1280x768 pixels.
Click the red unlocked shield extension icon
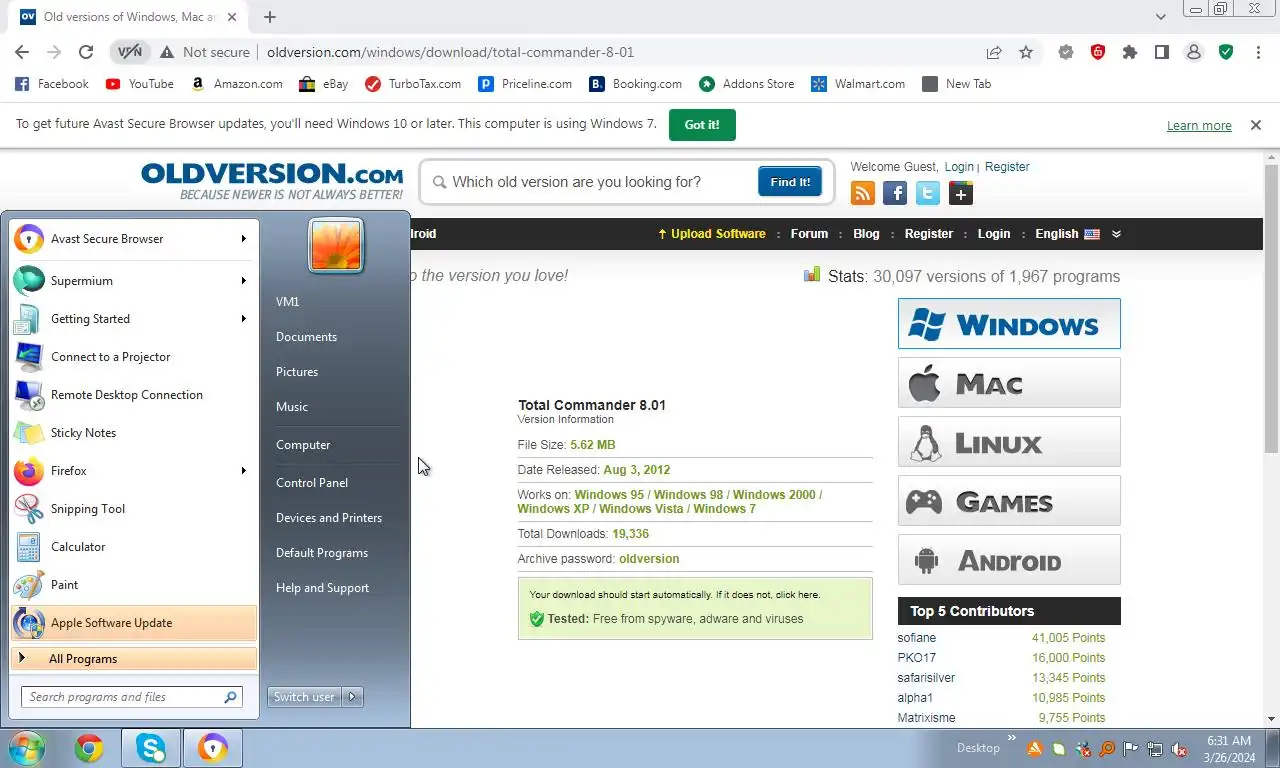[1098, 52]
